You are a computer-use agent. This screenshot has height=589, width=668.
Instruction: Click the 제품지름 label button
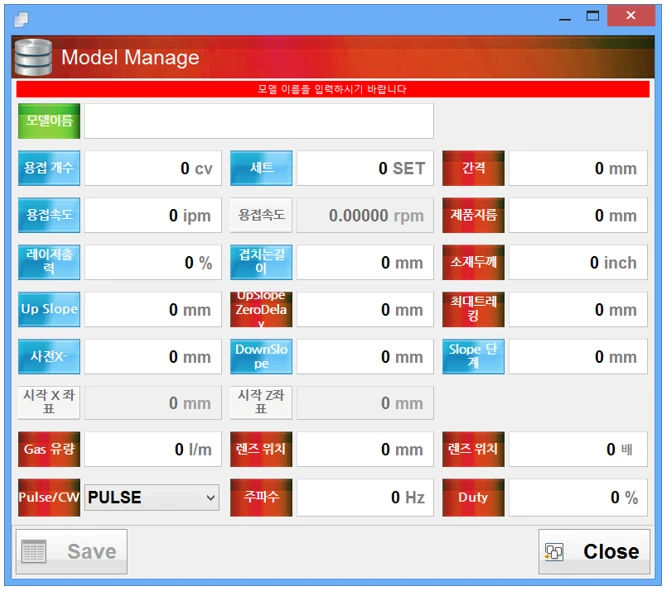point(473,215)
